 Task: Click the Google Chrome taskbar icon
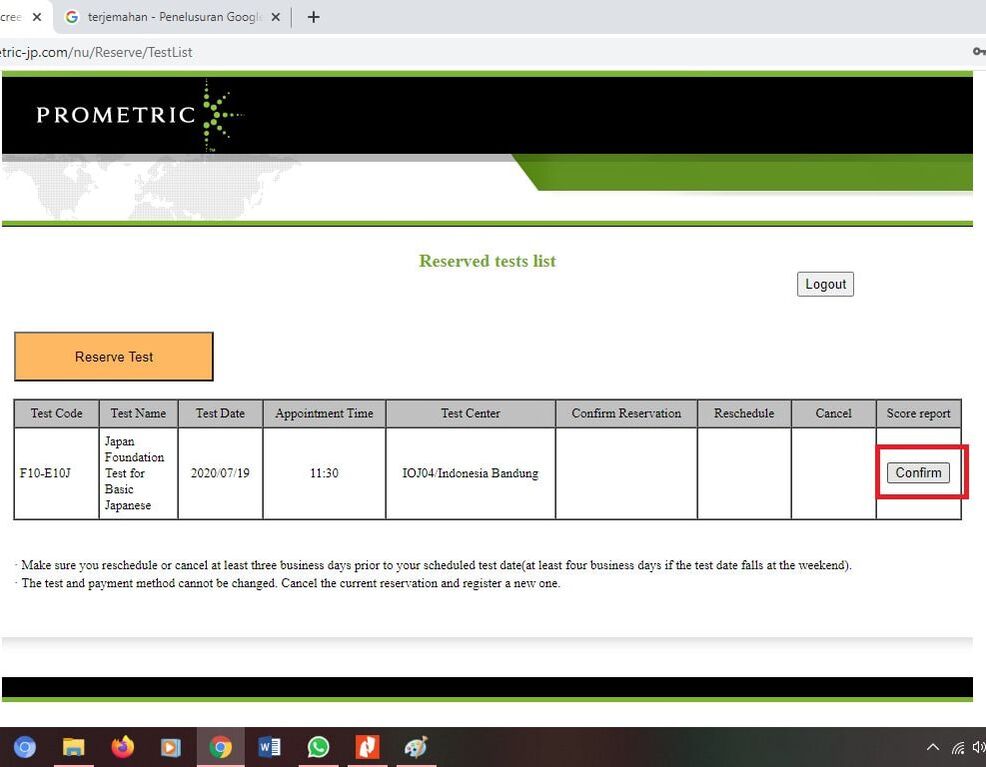coord(220,747)
